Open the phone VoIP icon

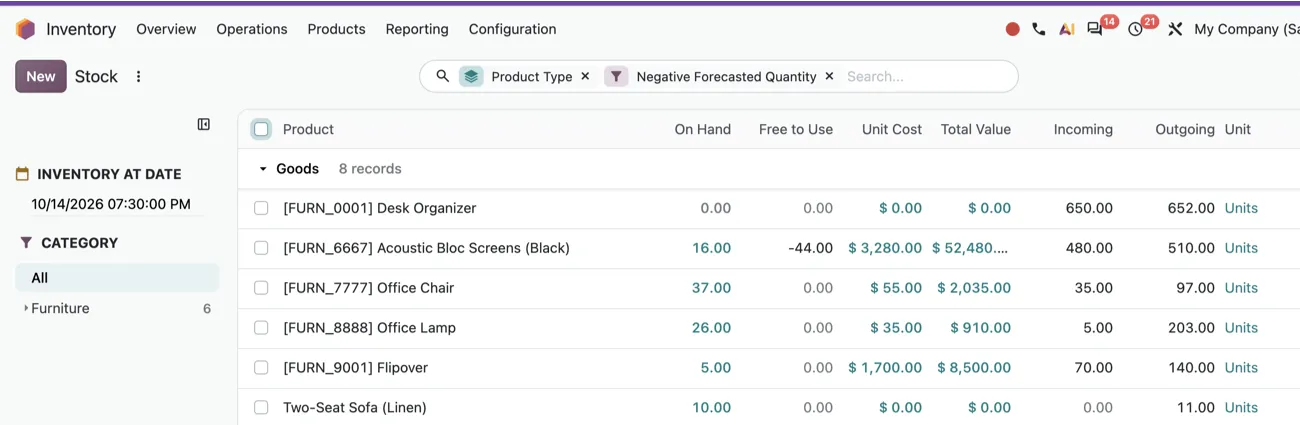pyautogui.click(x=1039, y=29)
